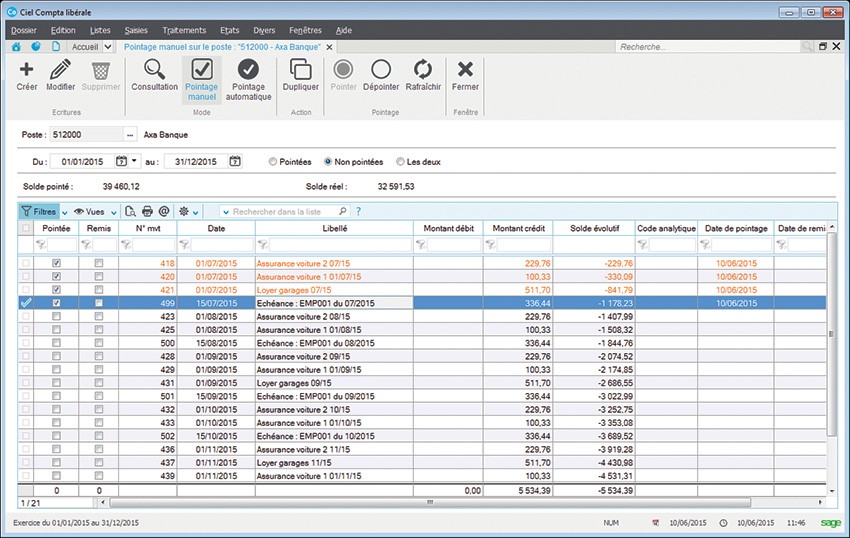
Task: Expand the Accueil tab dropdown
Action: tap(107, 47)
